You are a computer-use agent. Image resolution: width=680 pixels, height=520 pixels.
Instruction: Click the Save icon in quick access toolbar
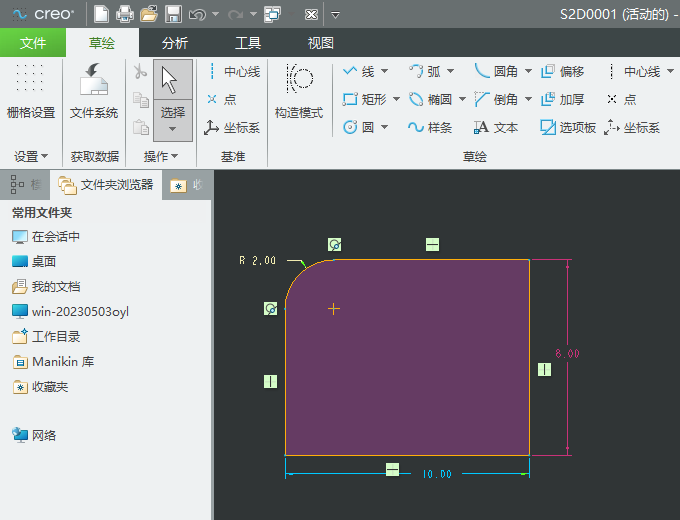[x=173, y=15]
